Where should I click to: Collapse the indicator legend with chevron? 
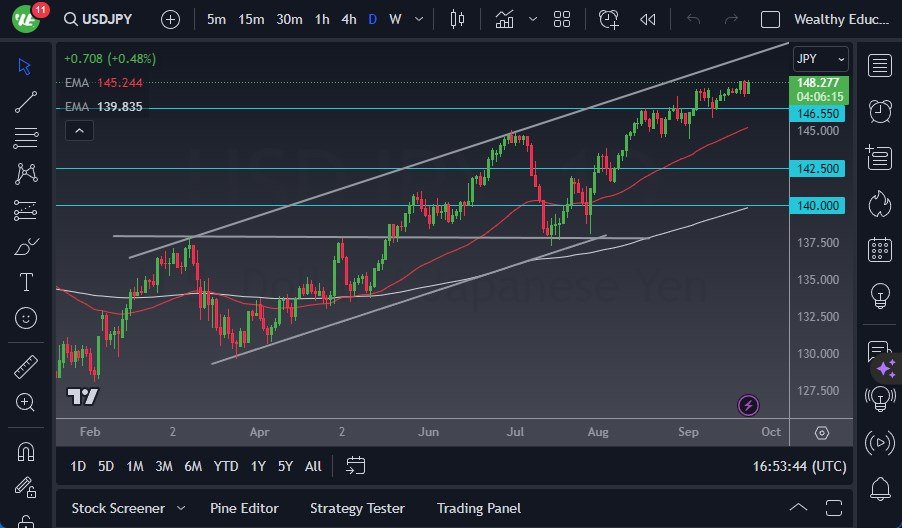click(78, 130)
